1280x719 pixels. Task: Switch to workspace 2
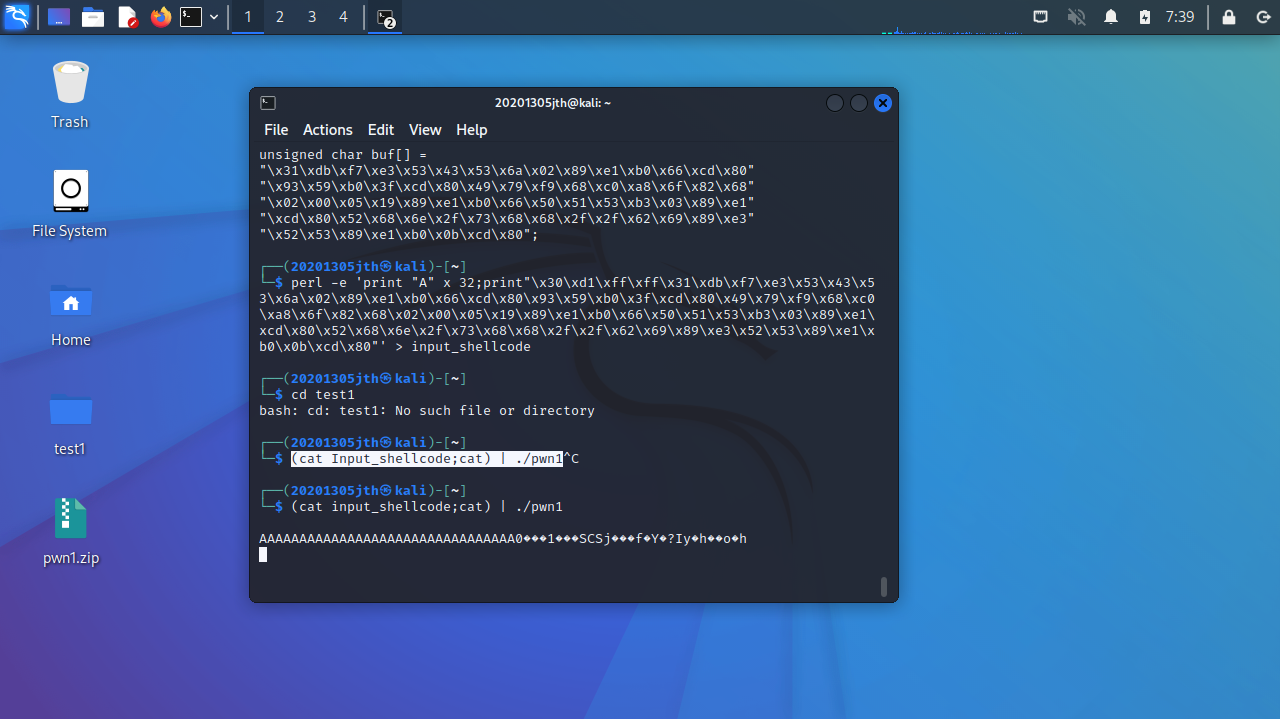[x=279, y=17]
